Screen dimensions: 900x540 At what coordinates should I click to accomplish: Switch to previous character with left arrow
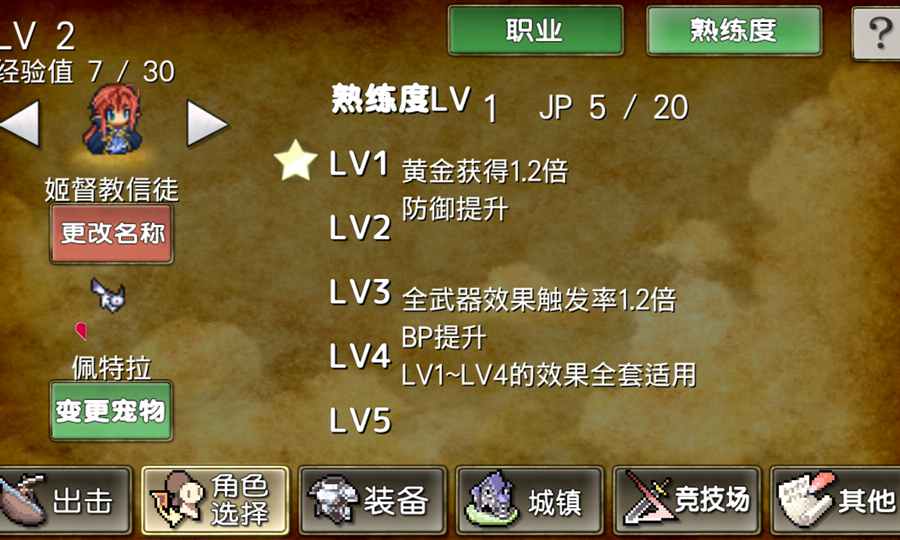pos(20,123)
